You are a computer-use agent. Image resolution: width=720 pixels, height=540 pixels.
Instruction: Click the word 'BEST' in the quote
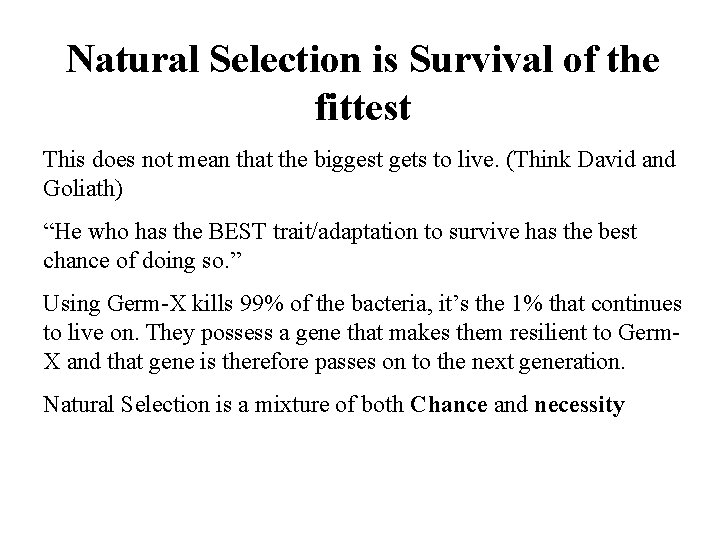click(237, 231)
